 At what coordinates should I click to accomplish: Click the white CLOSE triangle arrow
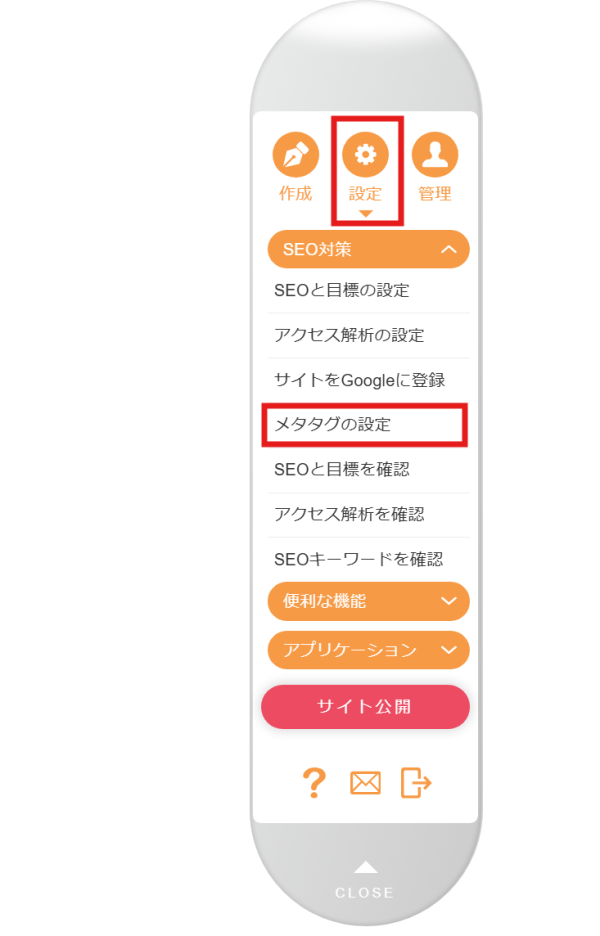point(366,866)
